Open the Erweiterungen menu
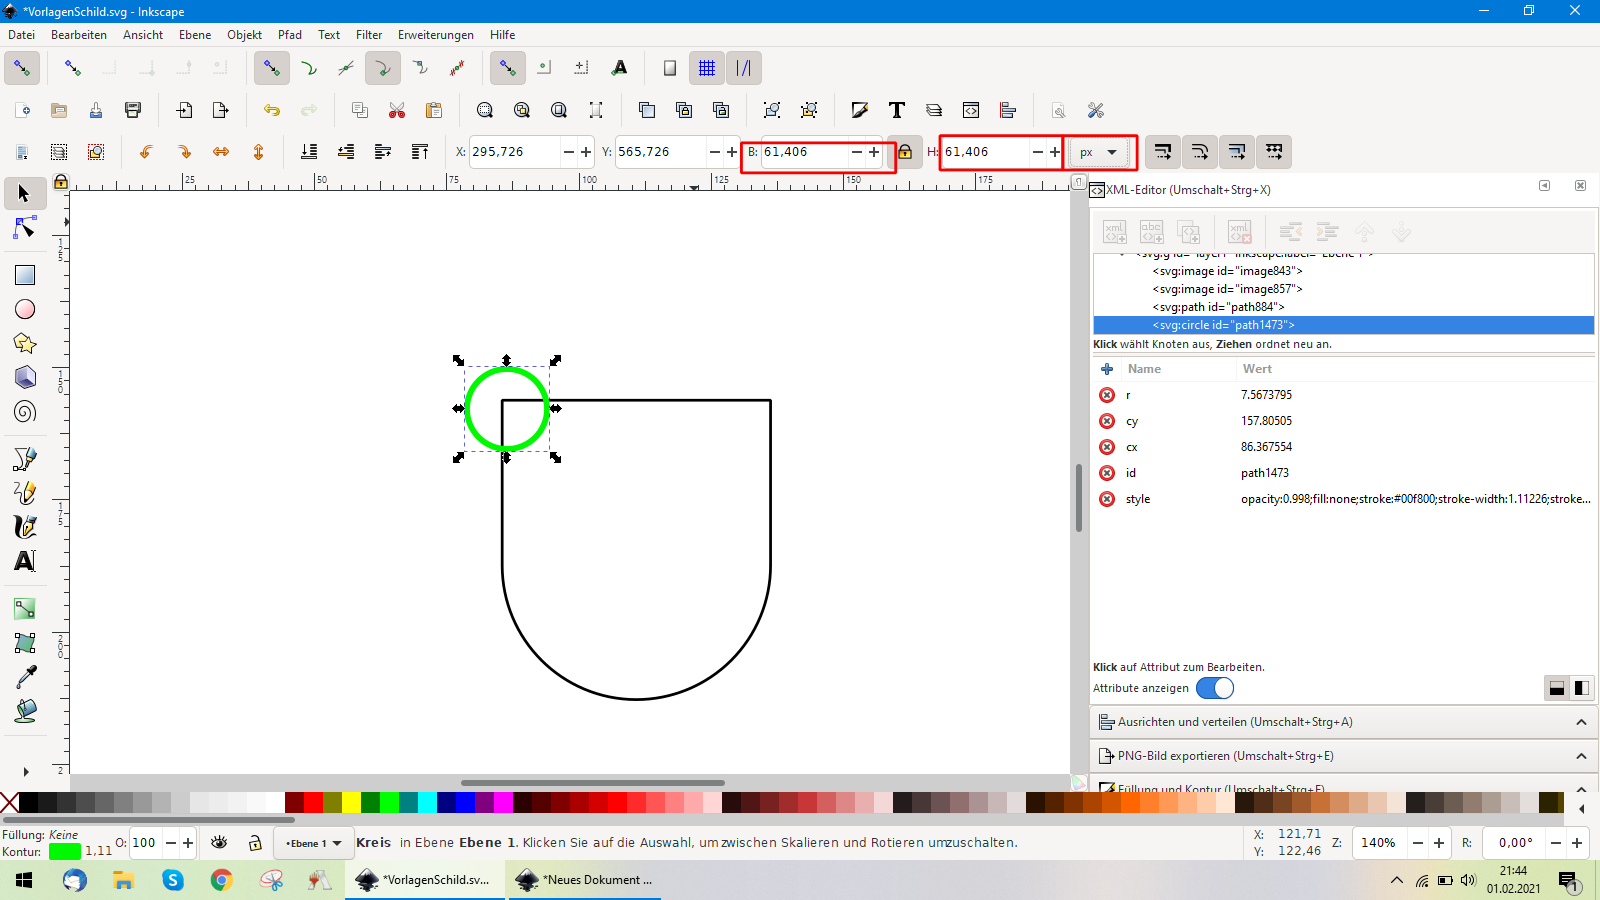 (435, 35)
